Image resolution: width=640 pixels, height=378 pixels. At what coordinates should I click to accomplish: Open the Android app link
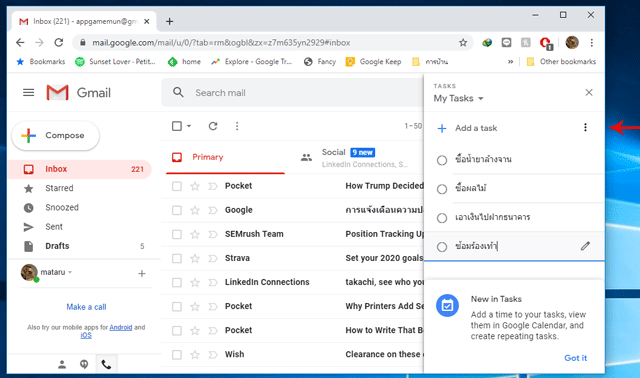pos(121,327)
